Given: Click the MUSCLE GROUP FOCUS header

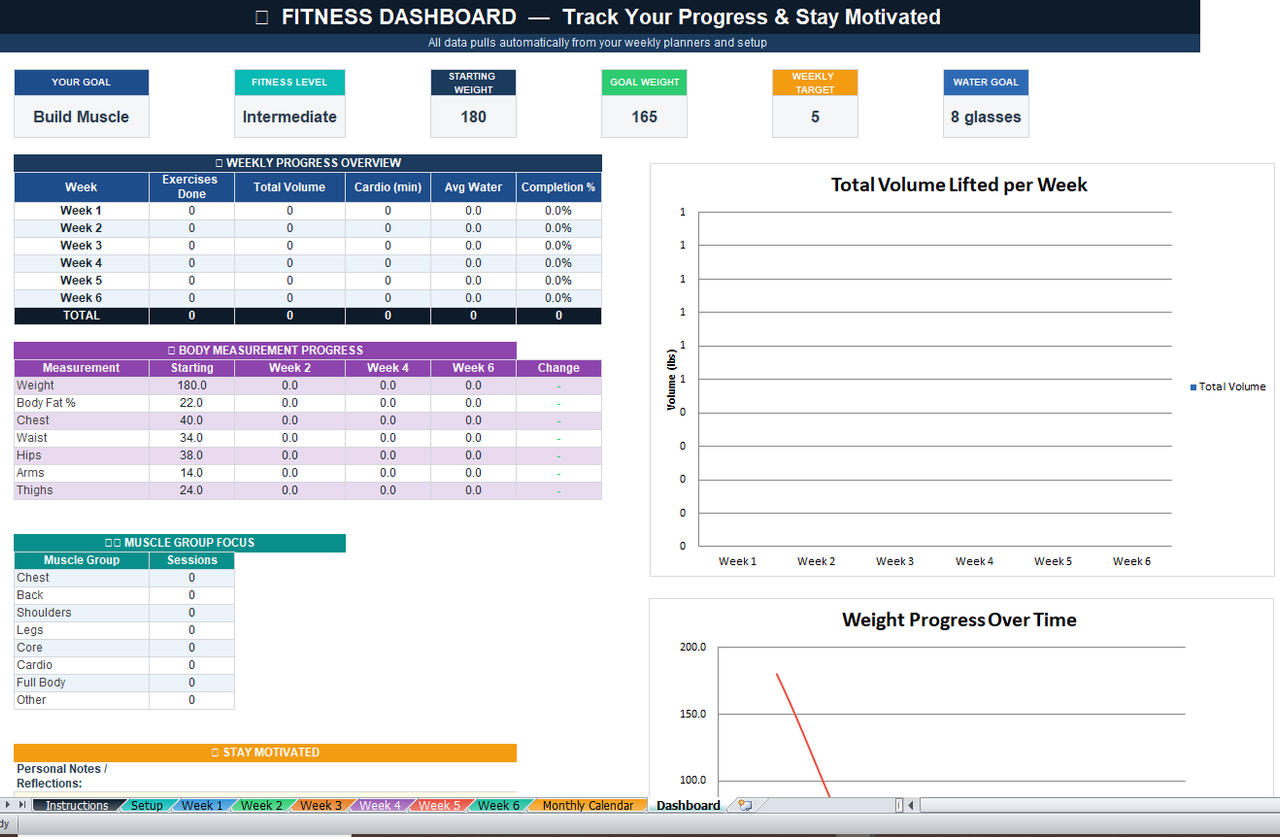Looking at the screenshot, I should click(180, 543).
